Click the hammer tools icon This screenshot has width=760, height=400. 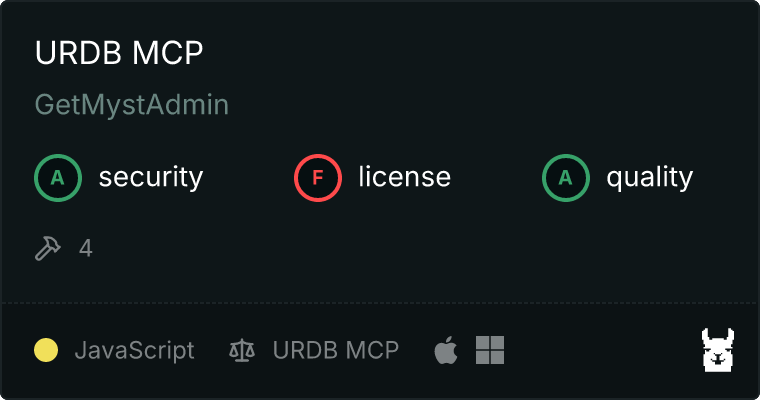tap(48, 248)
